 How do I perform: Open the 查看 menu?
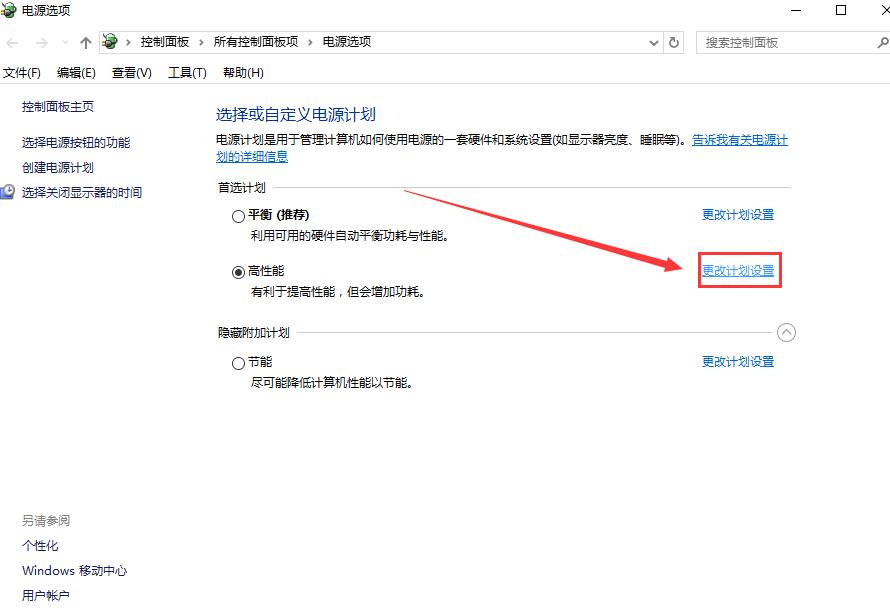tap(131, 72)
